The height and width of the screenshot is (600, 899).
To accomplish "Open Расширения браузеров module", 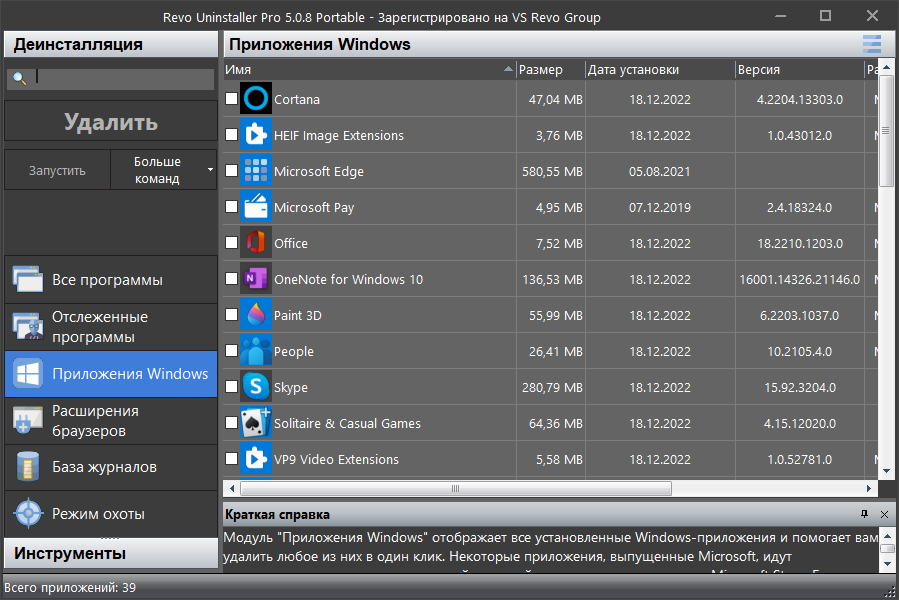I will point(111,420).
